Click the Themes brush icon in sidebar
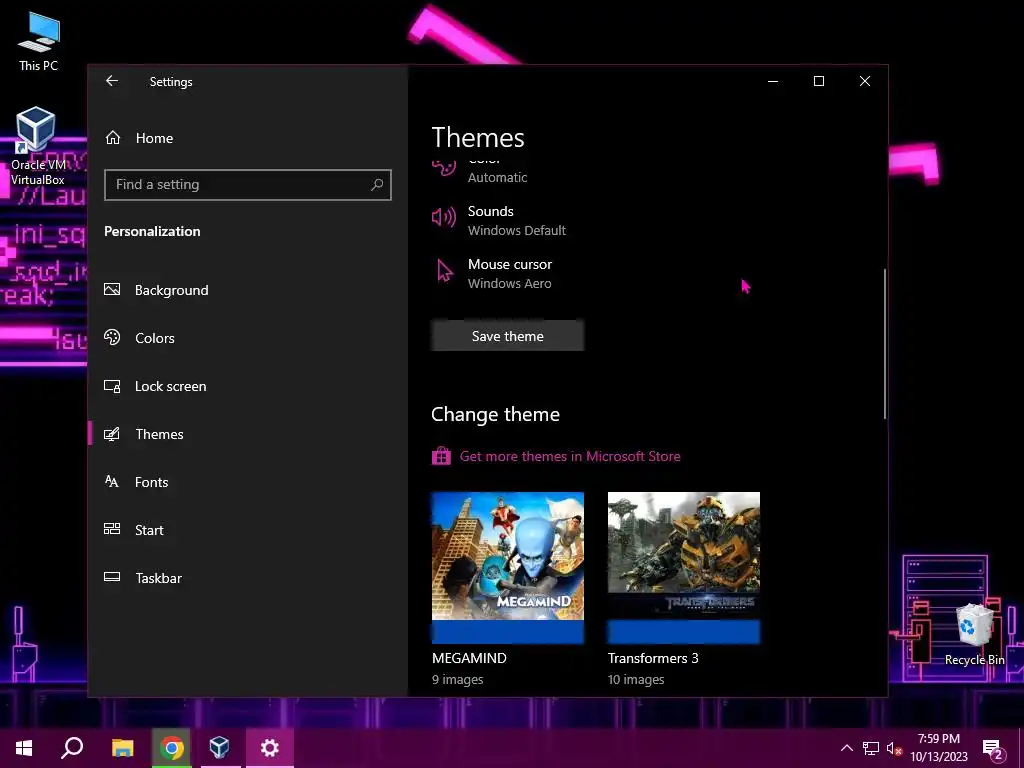The width and height of the screenshot is (1024, 768). click(112, 434)
